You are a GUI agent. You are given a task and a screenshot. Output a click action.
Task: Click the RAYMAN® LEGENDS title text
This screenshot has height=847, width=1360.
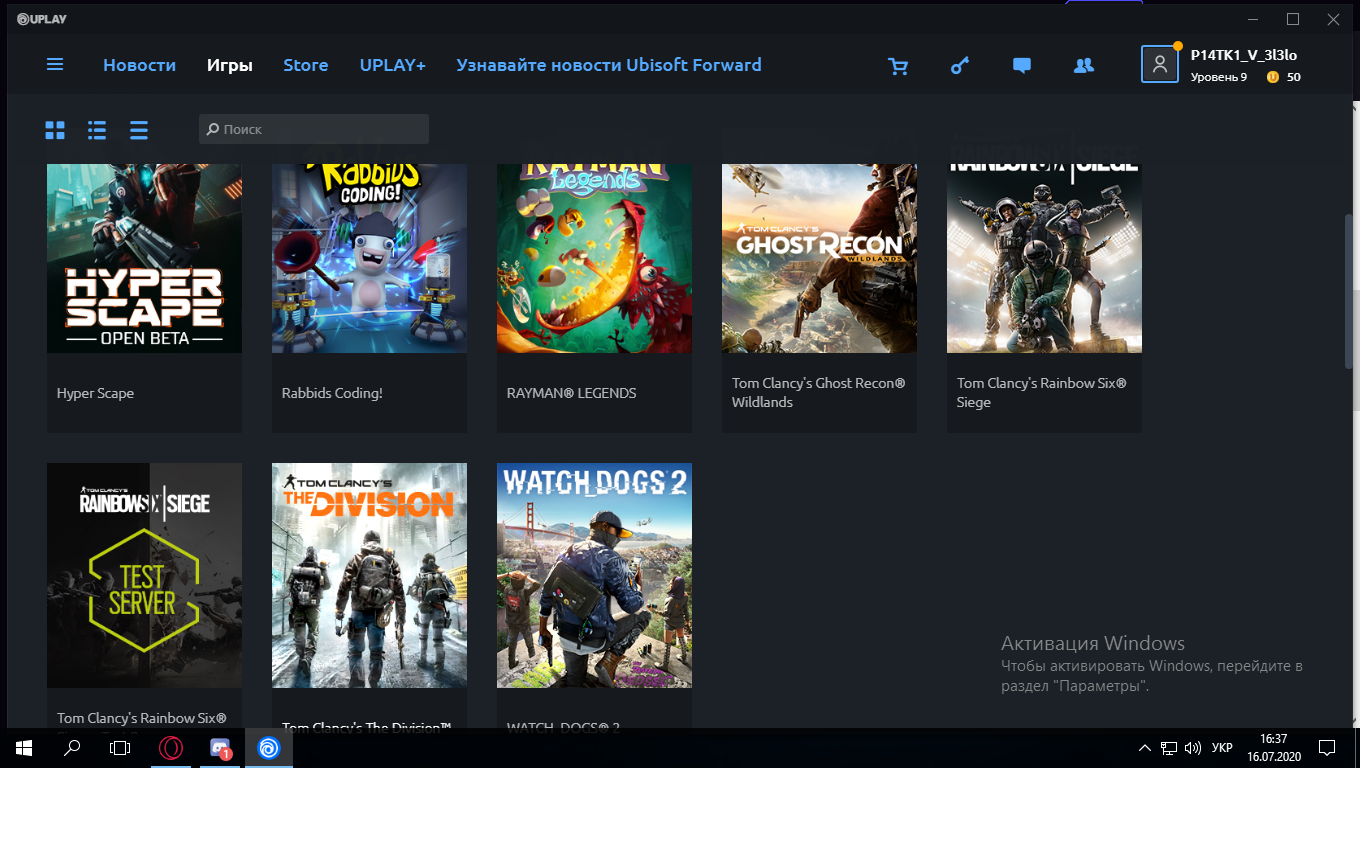click(571, 393)
